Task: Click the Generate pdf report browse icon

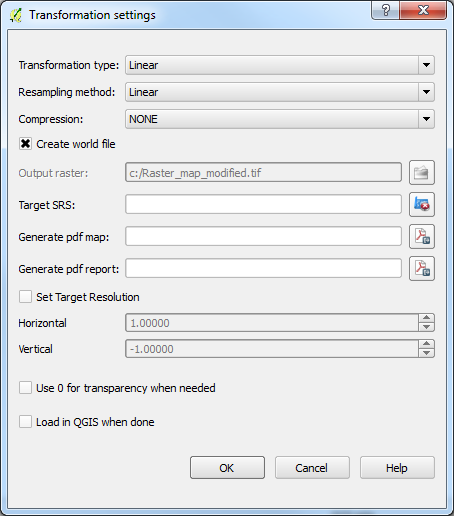Action: pyautogui.click(x=422, y=268)
